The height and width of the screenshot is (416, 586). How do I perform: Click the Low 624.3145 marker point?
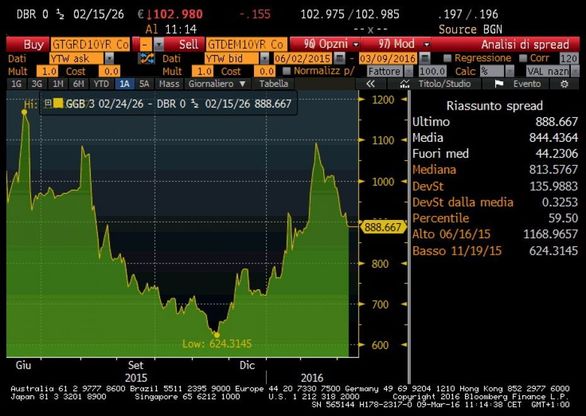pyautogui.click(x=216, y=335)
